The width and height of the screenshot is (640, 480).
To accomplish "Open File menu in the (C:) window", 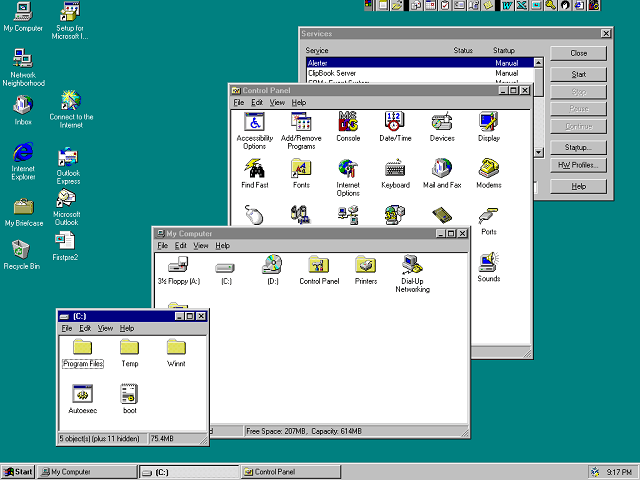I will point(67,329).
